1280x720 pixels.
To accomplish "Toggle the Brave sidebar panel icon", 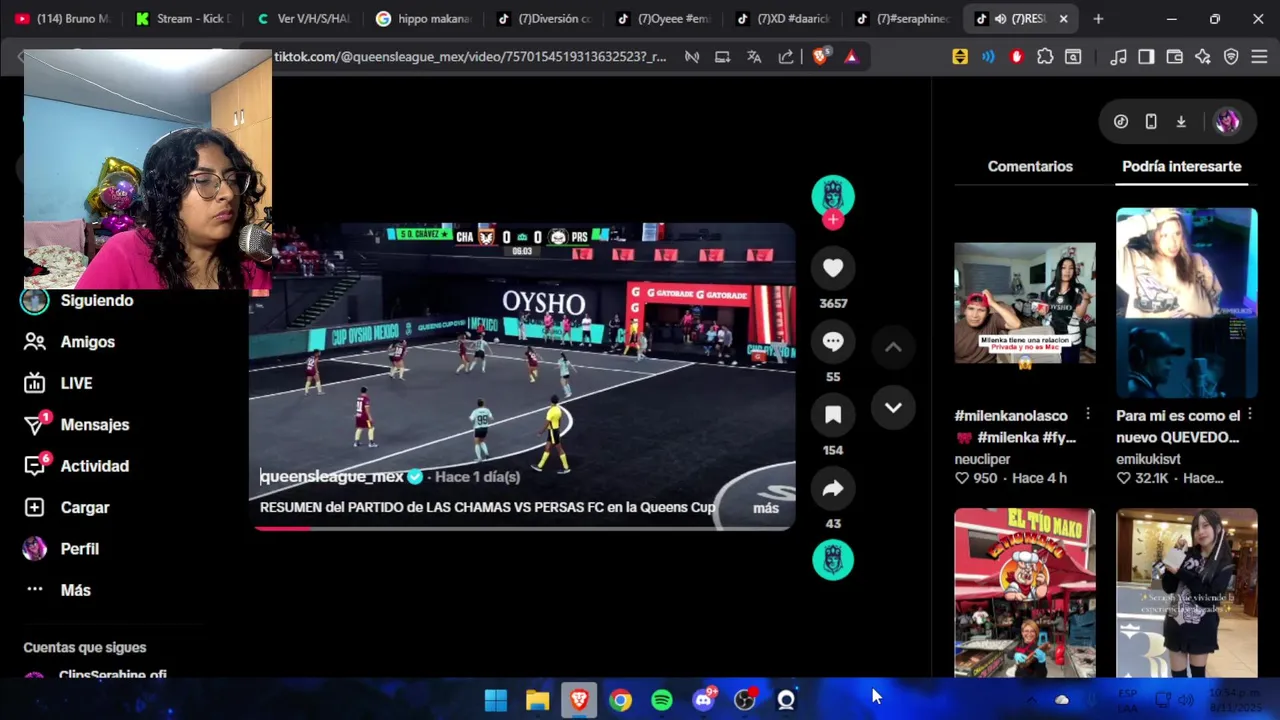I will pyautogui.click(x=1146, y=57).
